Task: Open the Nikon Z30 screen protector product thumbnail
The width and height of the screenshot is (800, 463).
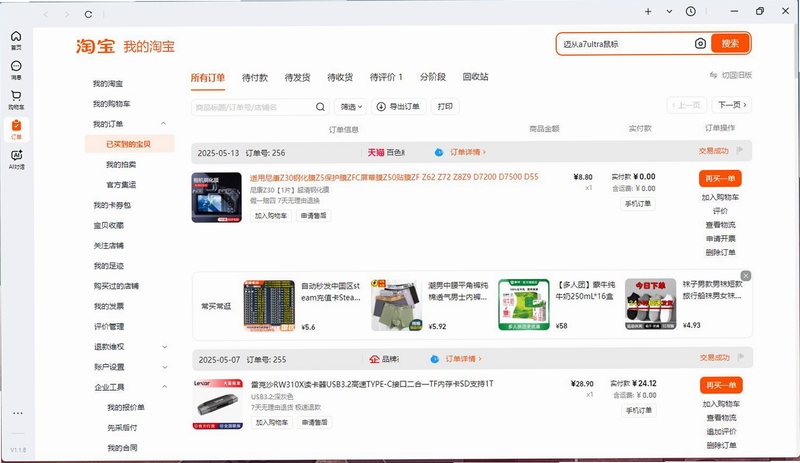Action: pyautogui.click(x=216, y=198)
